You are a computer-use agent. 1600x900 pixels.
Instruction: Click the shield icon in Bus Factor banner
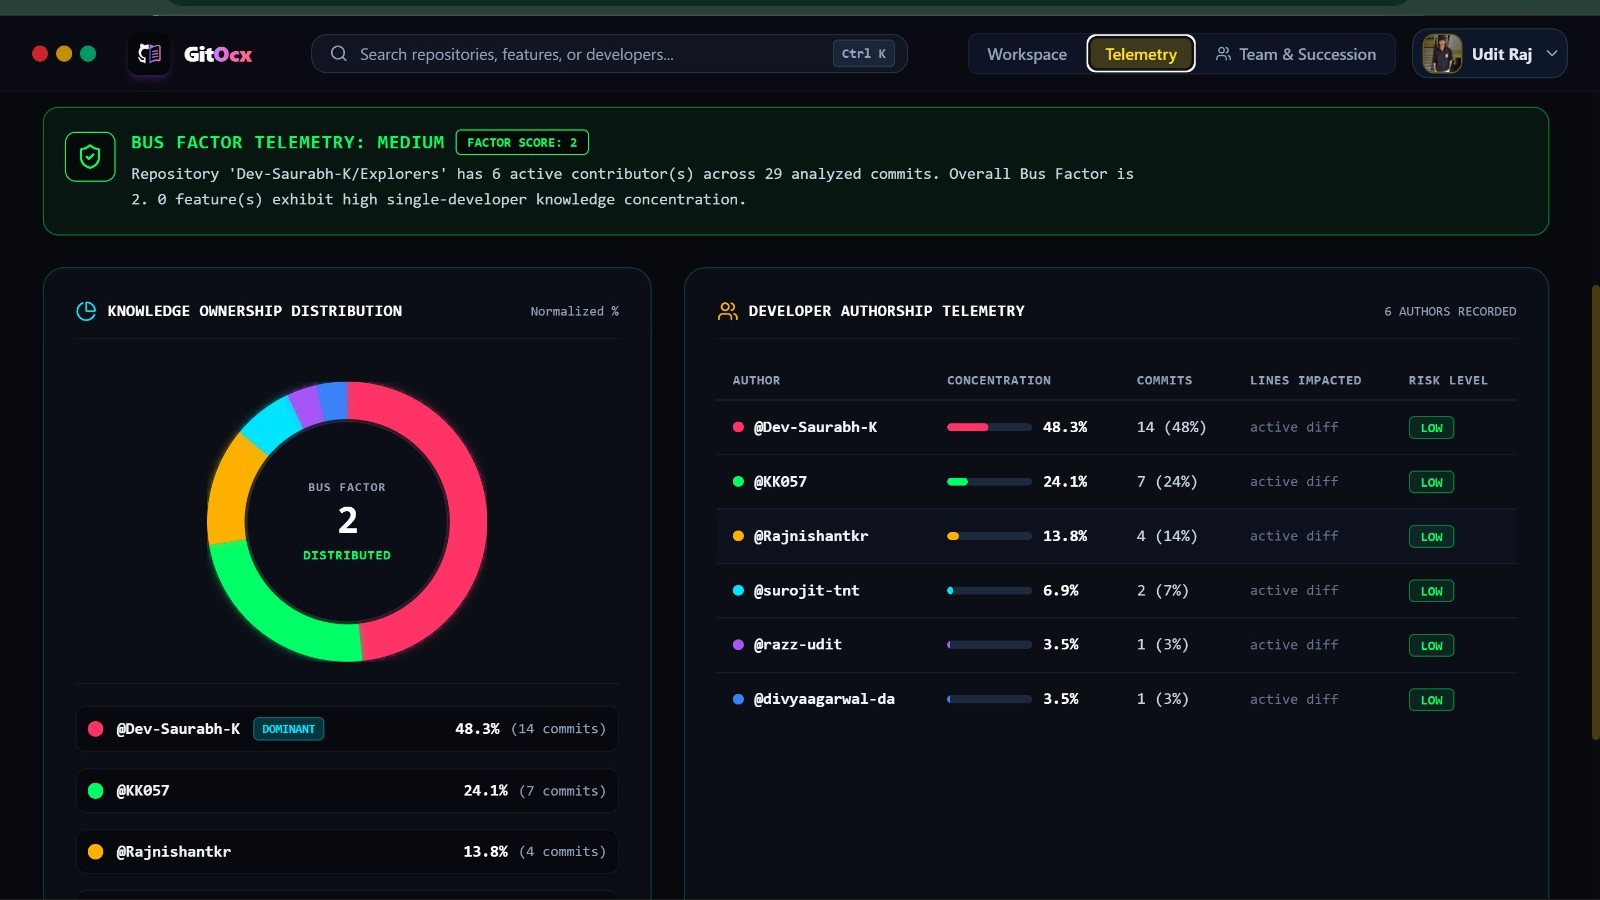pos(90,157)
